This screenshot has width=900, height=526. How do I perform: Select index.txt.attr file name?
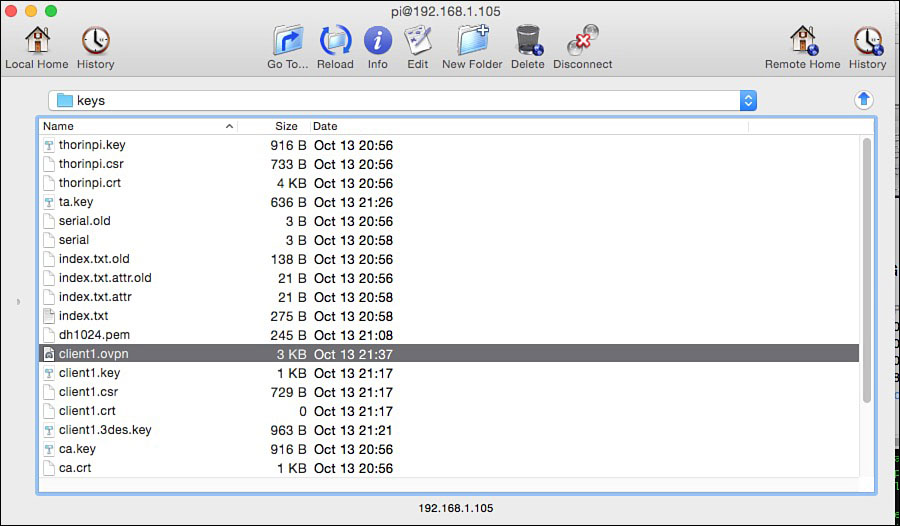coord(95,297)
